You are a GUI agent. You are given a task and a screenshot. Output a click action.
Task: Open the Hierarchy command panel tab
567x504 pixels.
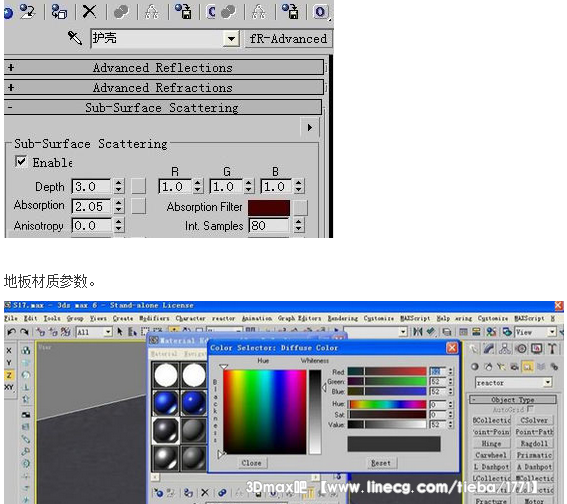505,349
